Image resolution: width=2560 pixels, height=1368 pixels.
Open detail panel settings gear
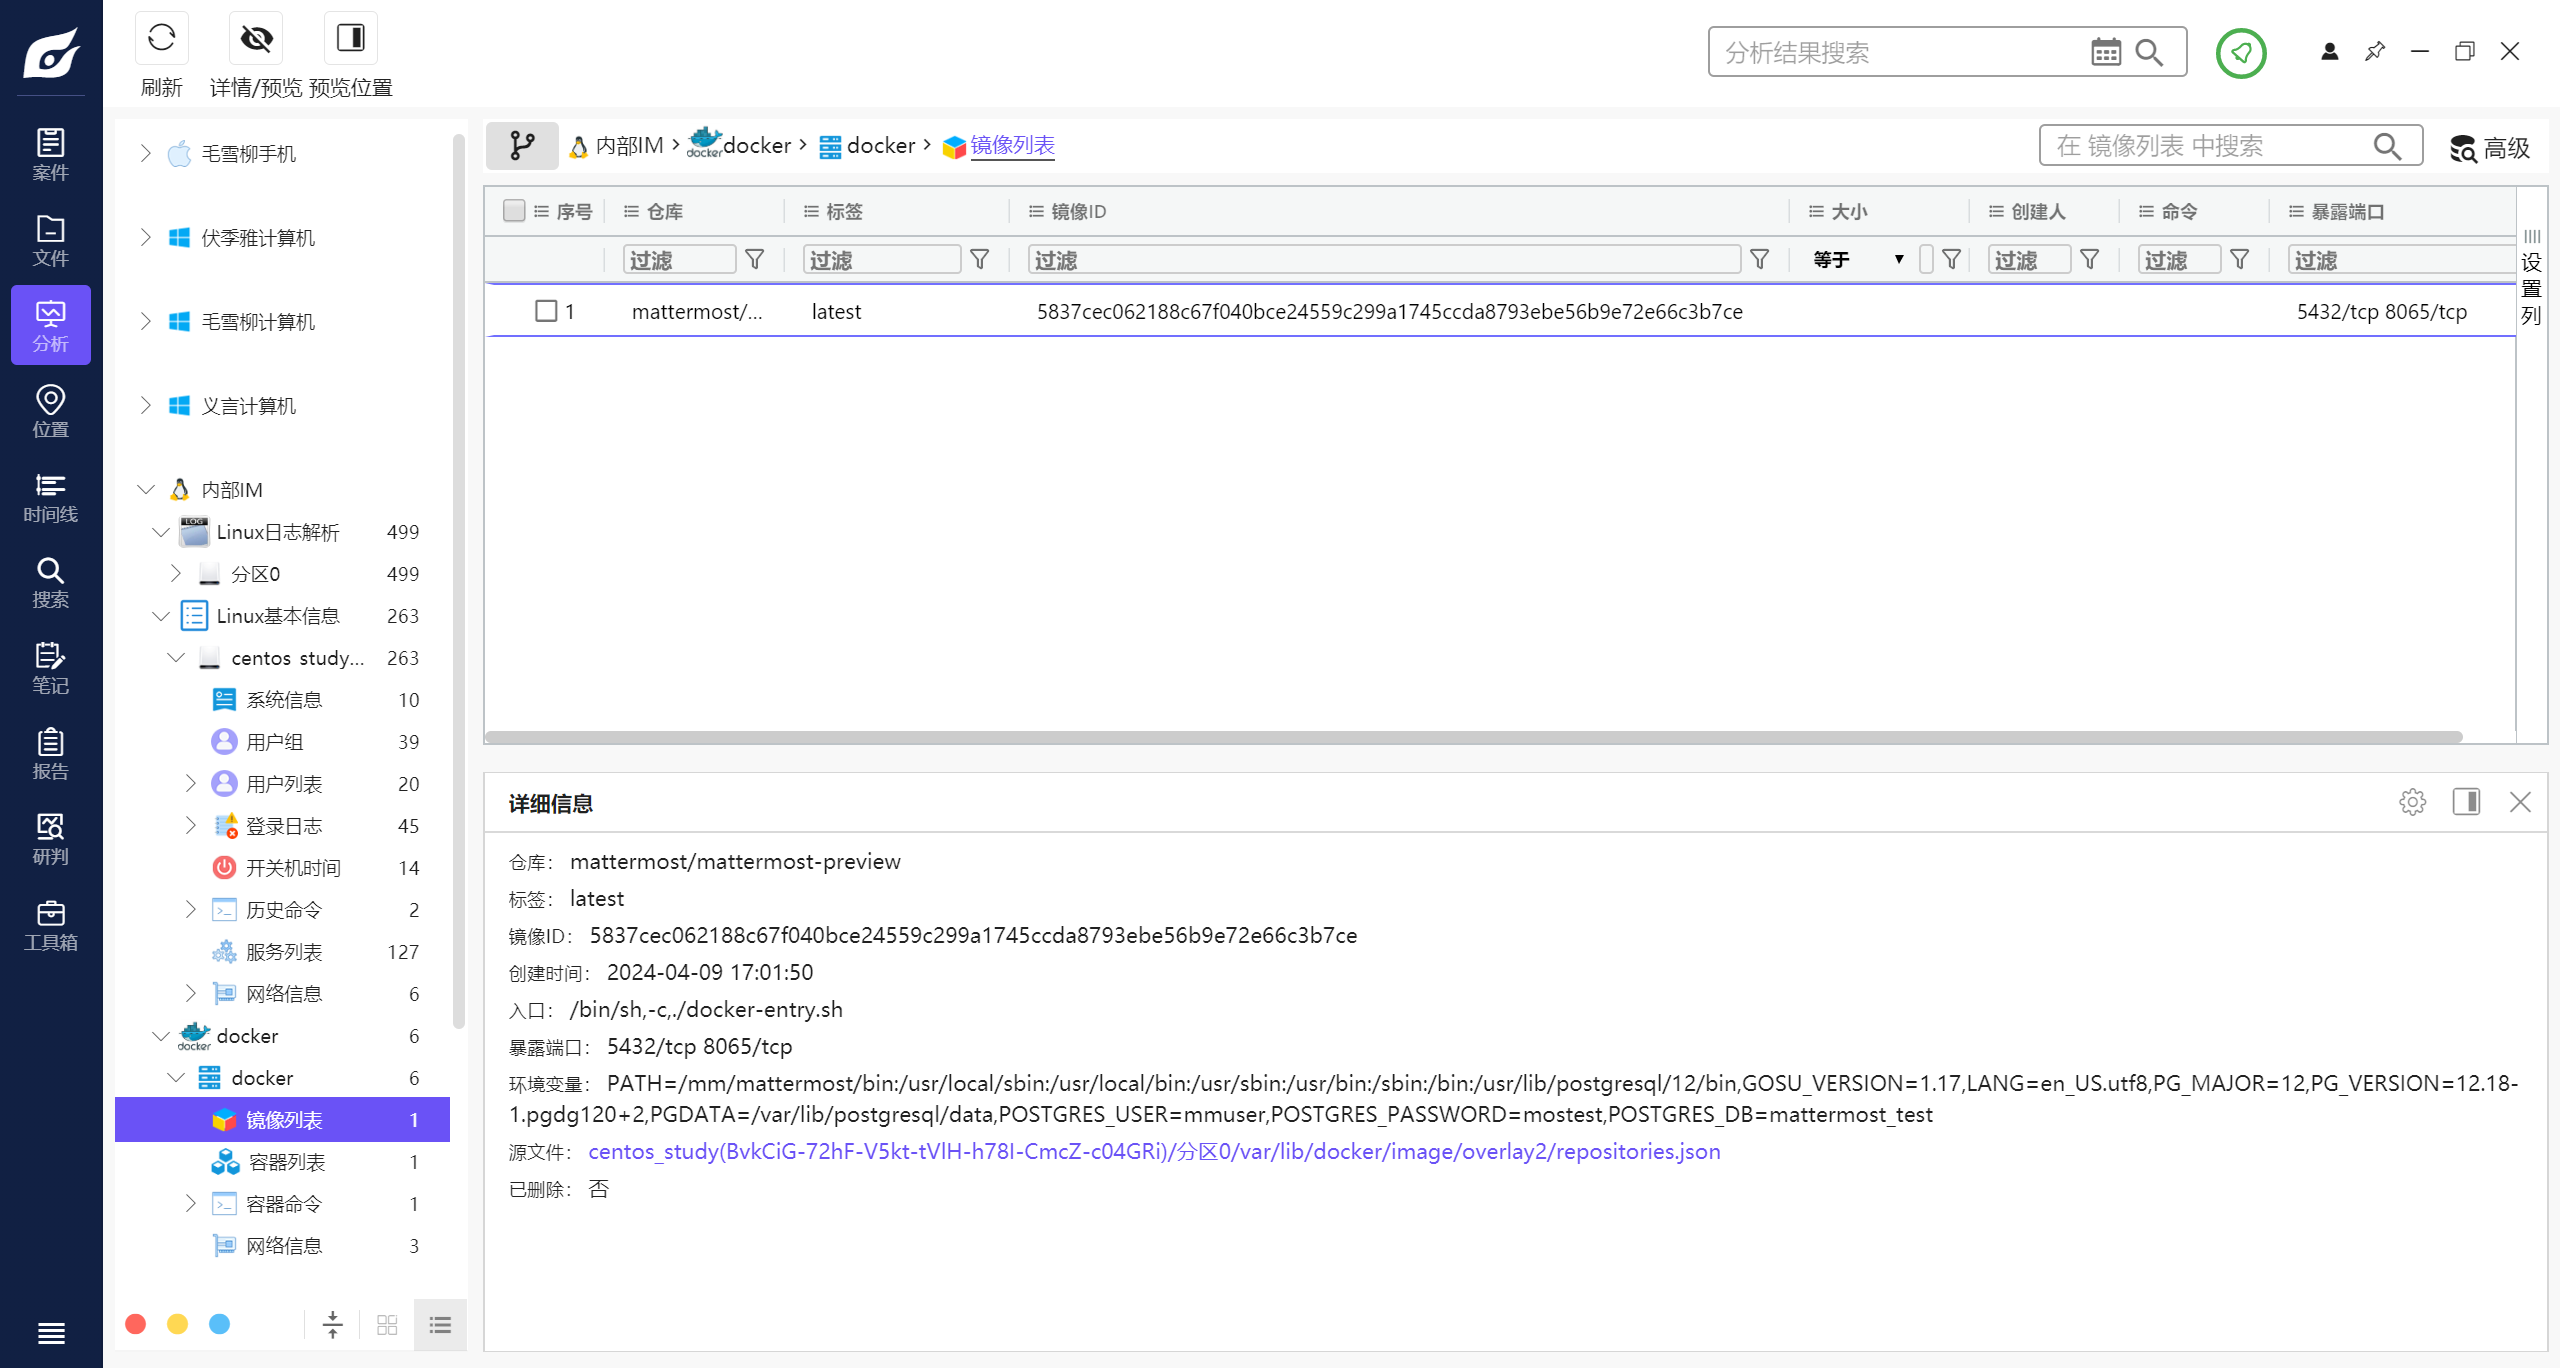pyautogui.click(x=2412, y=802)
